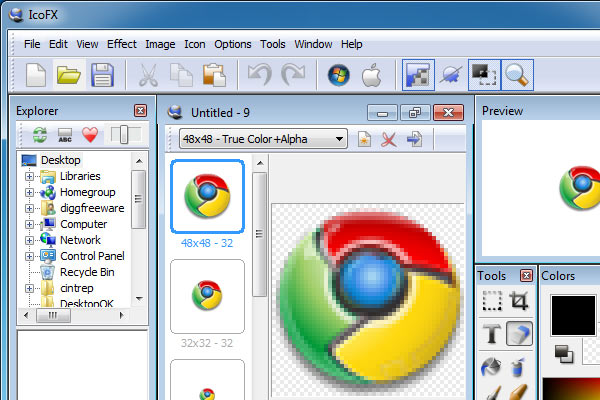Close the Tools panel
The height and width of the screenshot is (400, 600).
(x=527, y=276)
